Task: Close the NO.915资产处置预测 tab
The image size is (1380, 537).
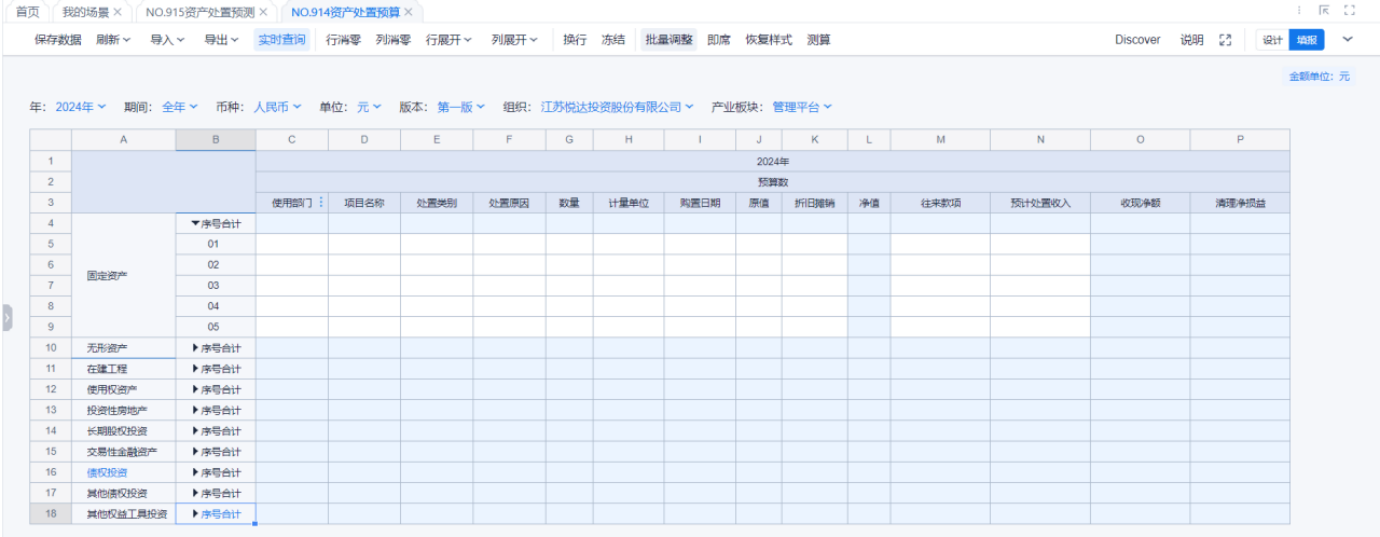Action: pyautogui.click(x=263, y=12)
